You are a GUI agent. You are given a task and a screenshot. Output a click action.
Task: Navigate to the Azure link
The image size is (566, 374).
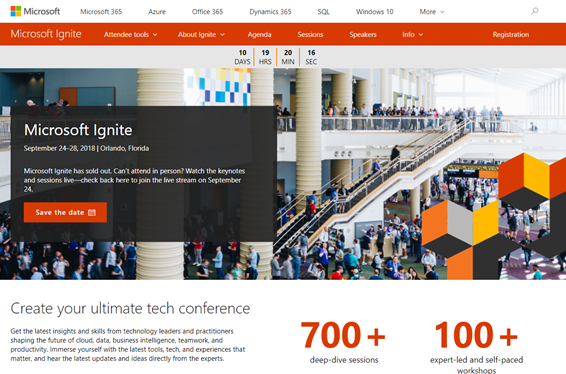(x=157, y=12)
